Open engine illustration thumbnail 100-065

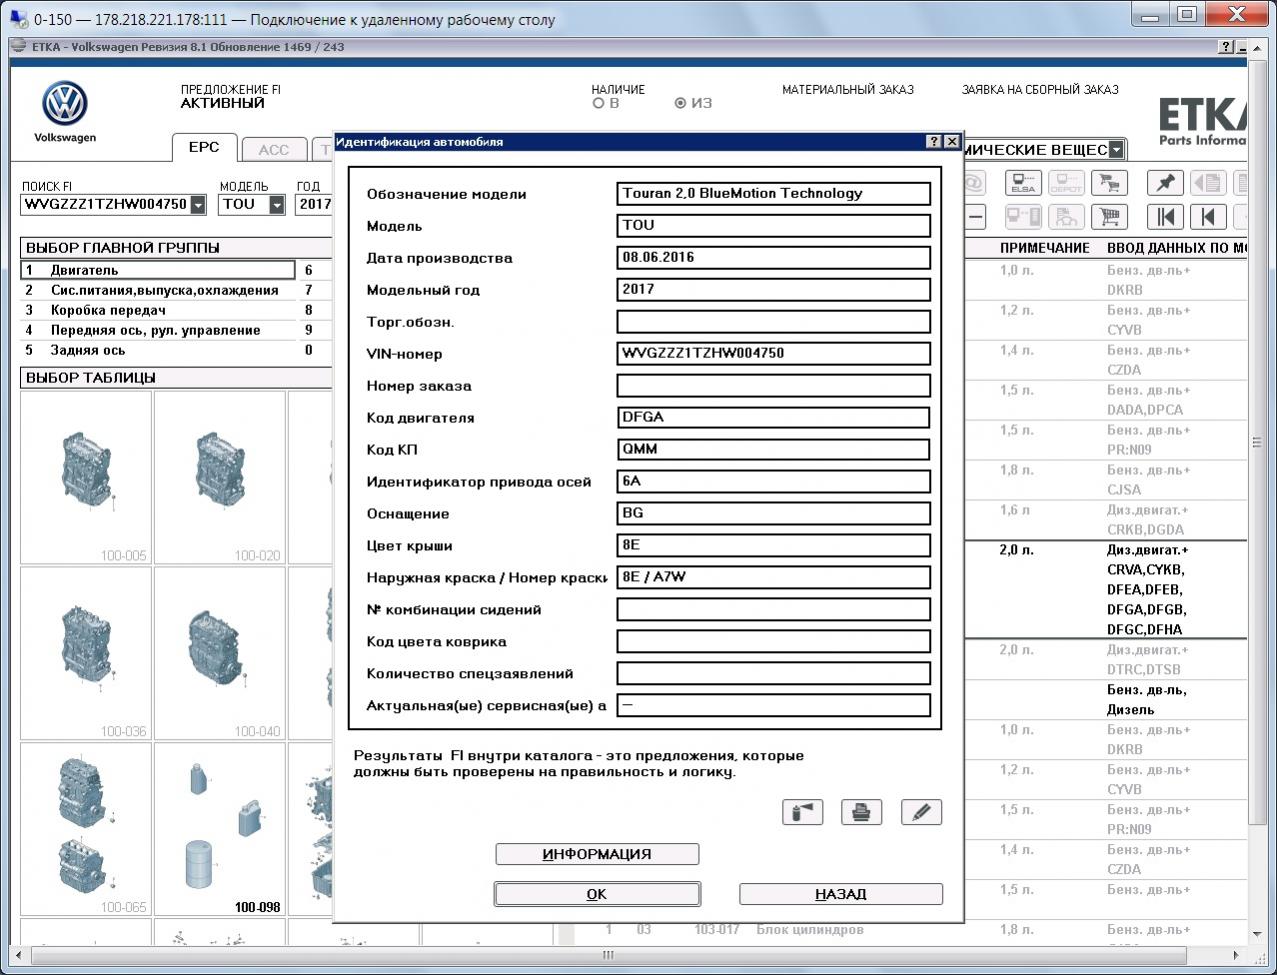click(86, 830)
